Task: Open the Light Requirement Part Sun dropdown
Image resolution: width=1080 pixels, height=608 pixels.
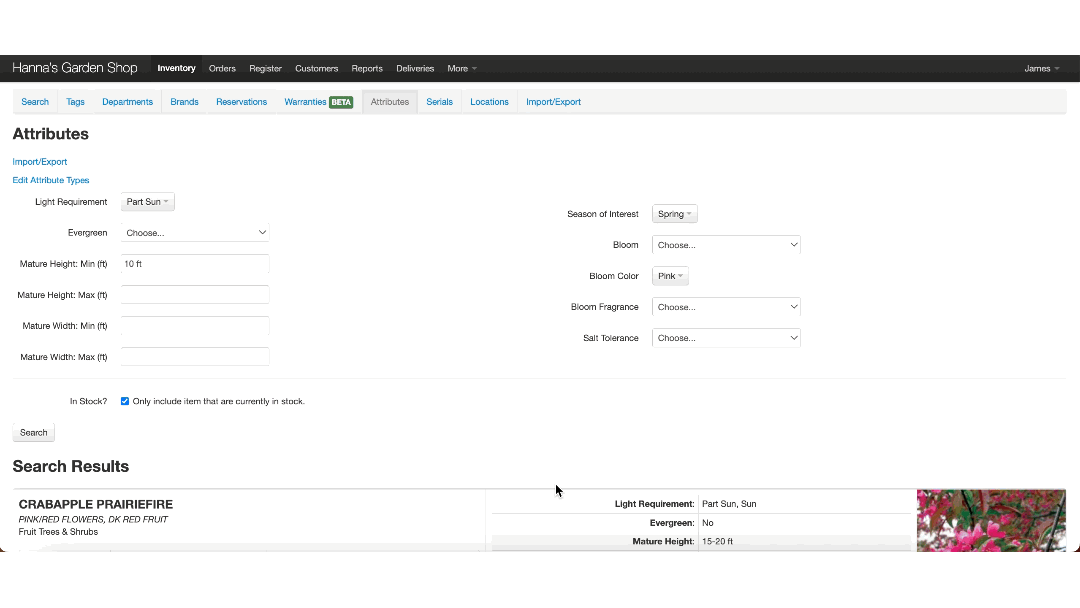Action: 147,202
